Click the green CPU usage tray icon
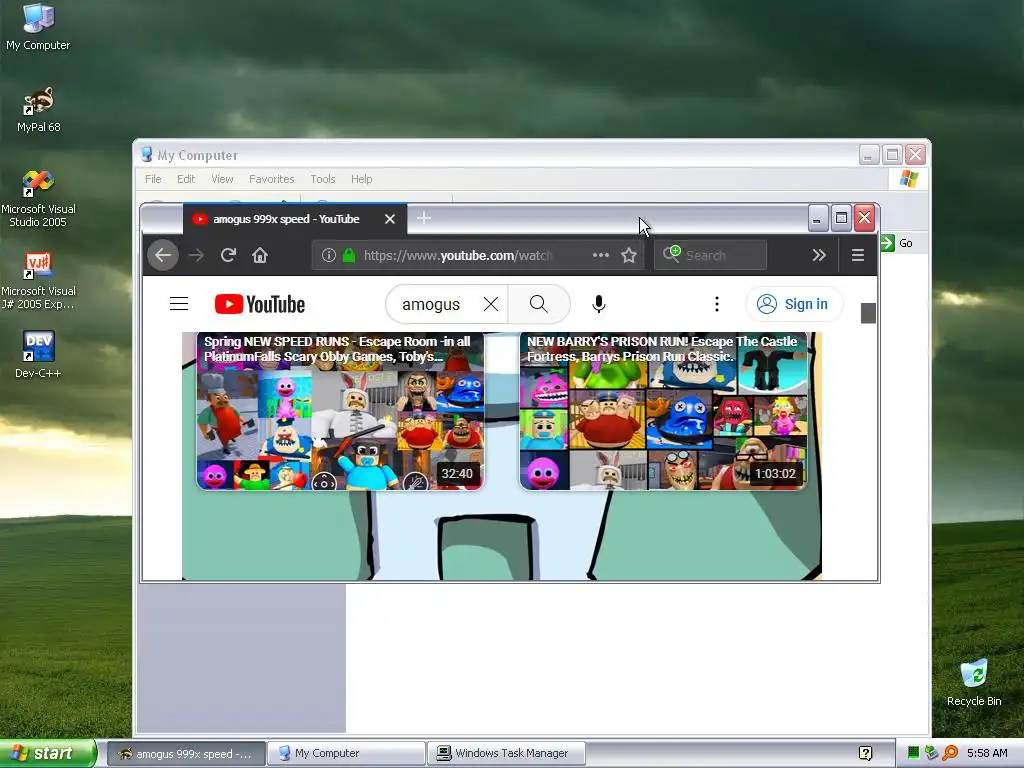 pos(914,753)
